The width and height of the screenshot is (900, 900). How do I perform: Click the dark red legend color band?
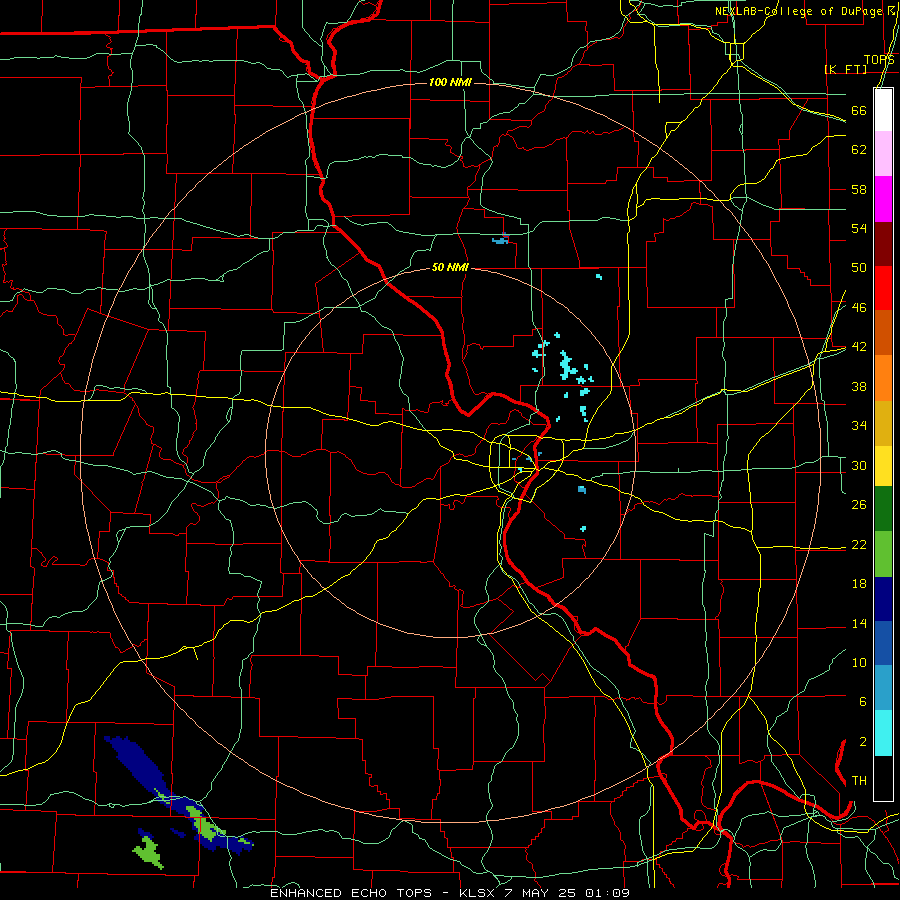pos(883,244)
